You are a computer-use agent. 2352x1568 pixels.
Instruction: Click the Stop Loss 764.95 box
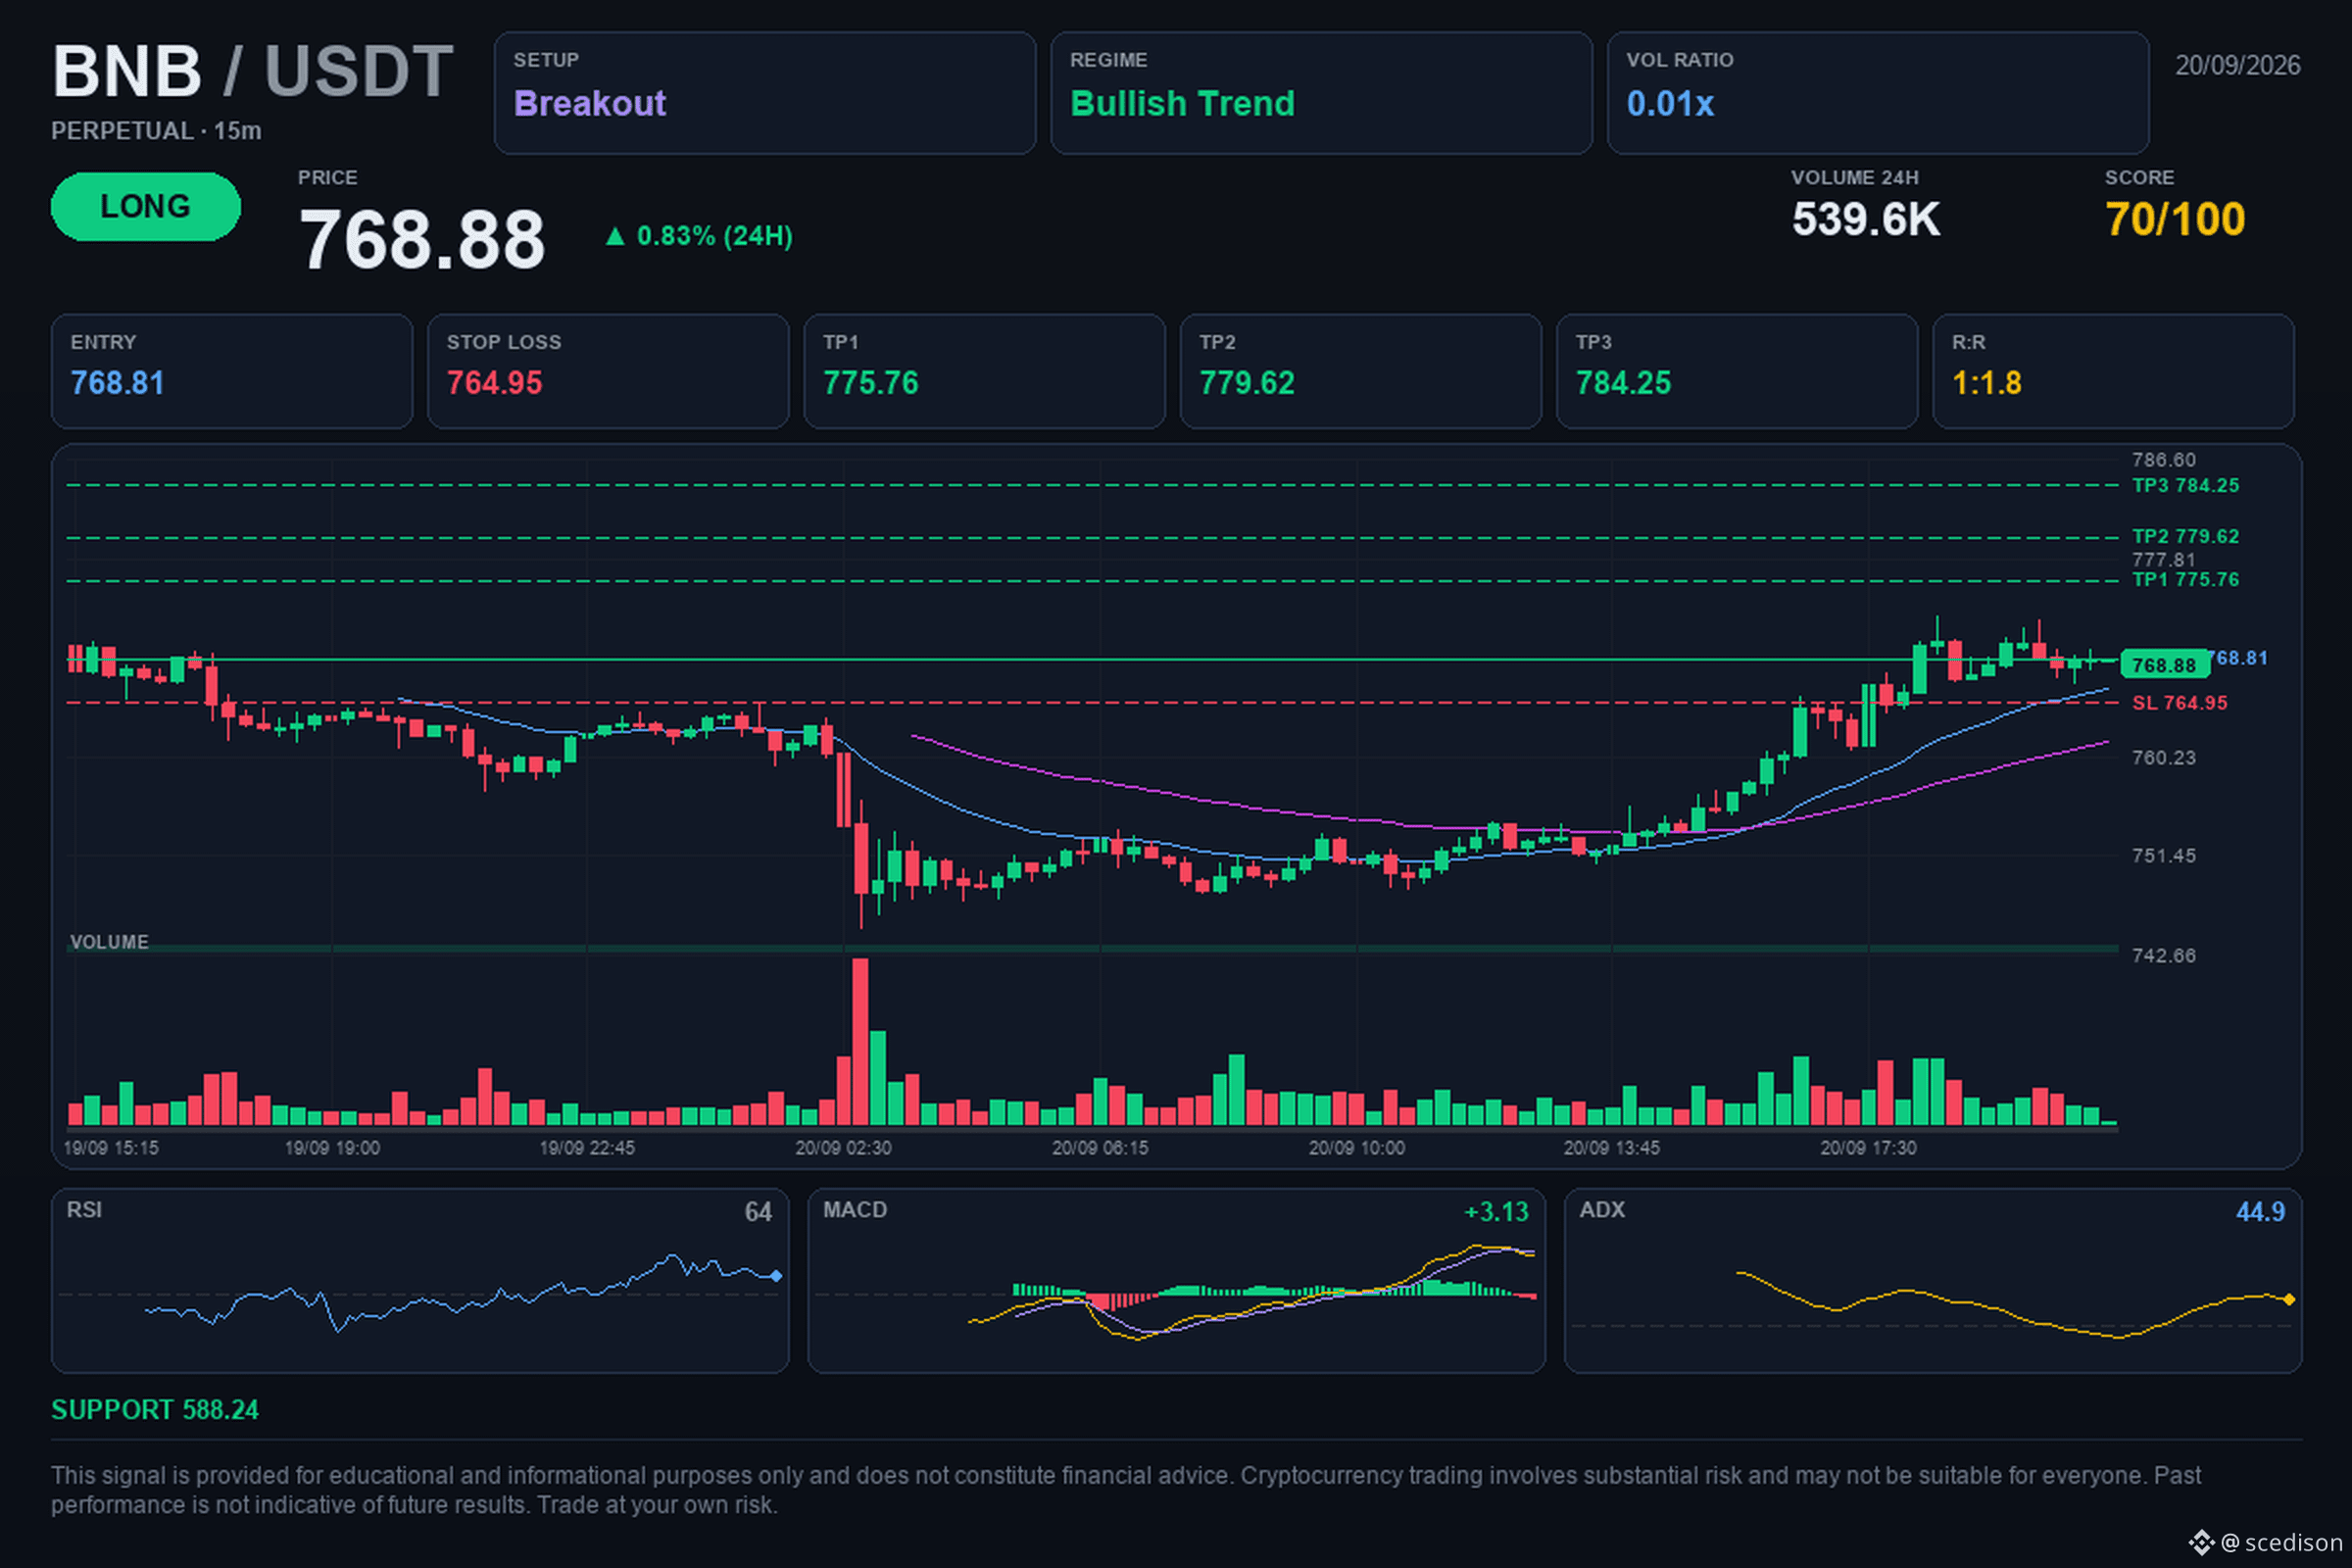tap(608, 371)
